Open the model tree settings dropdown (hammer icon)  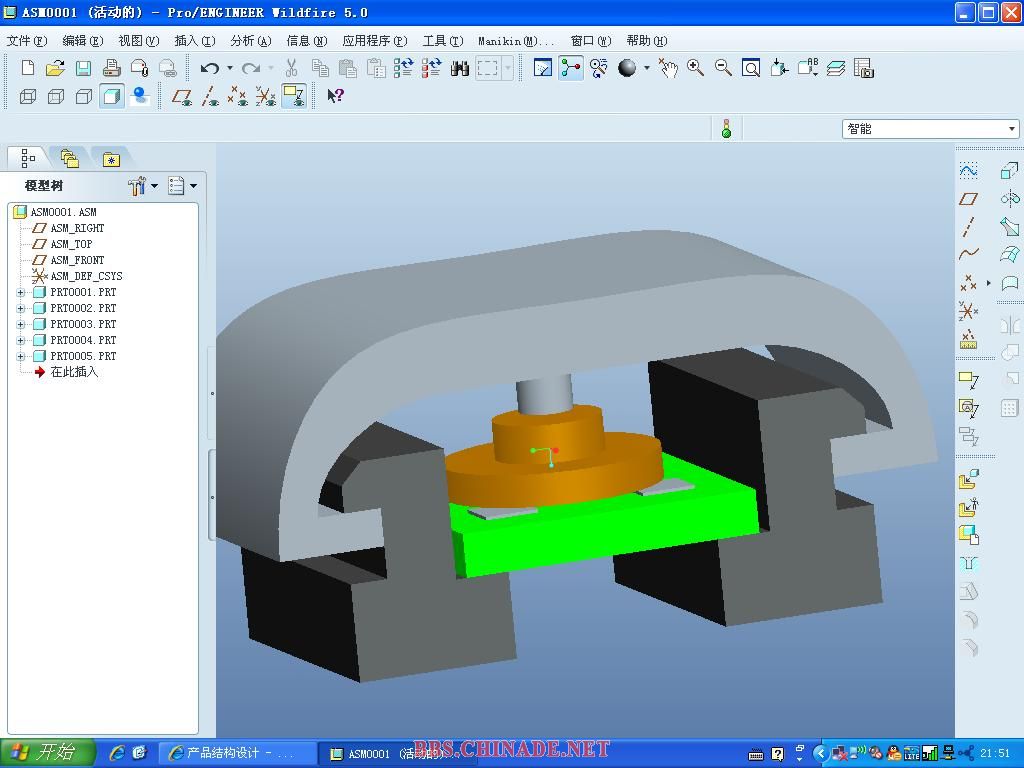(142, 186)
